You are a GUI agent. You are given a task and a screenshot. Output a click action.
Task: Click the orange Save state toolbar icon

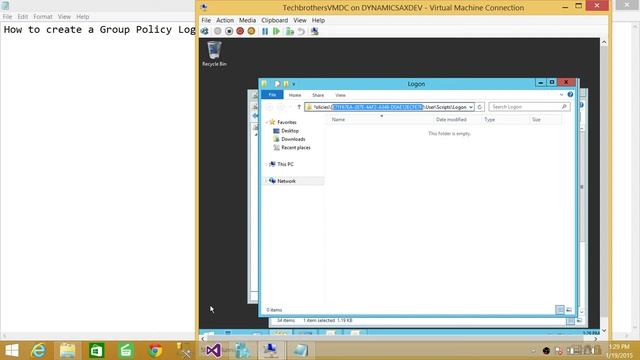coord(251,31)
